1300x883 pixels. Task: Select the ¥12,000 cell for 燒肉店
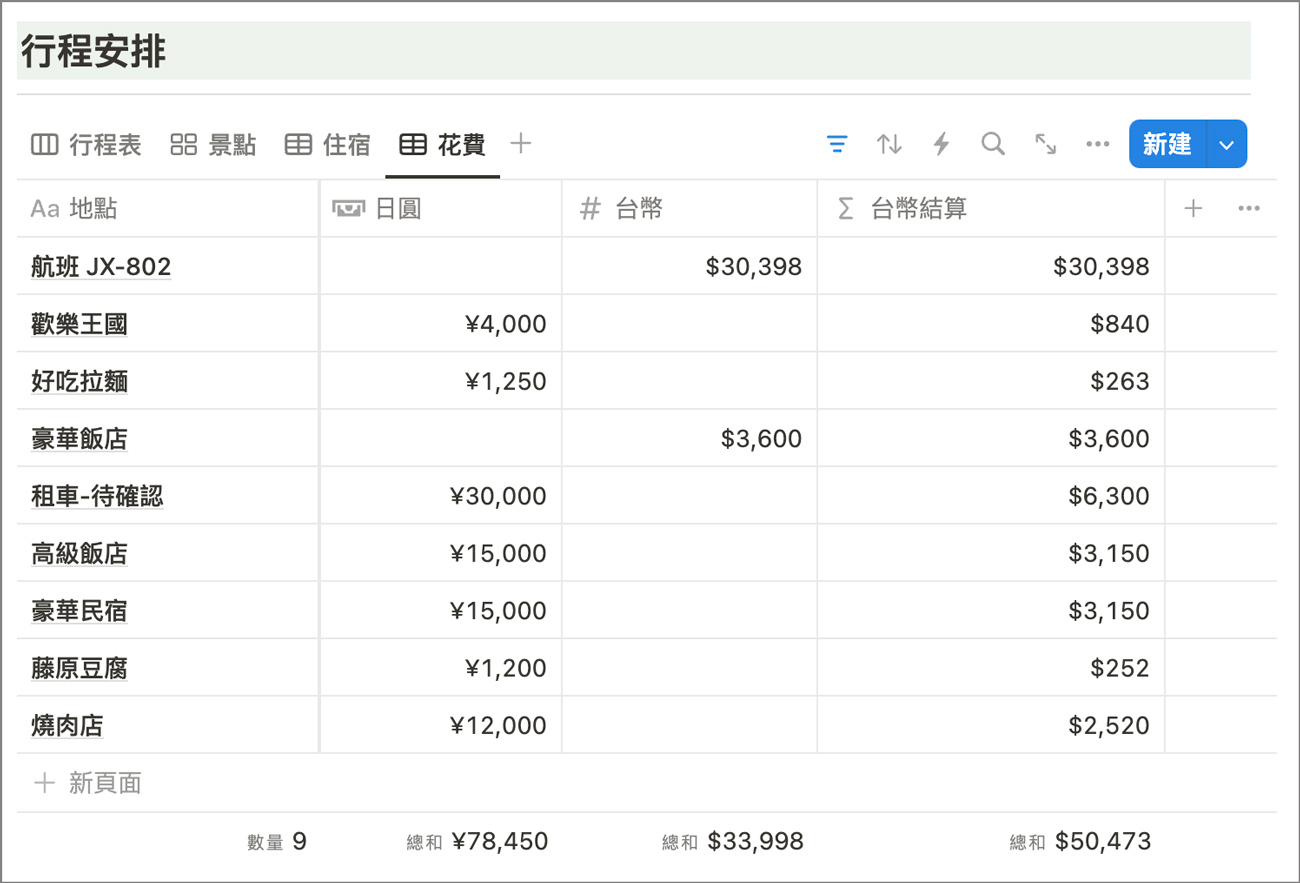point(440,724)
